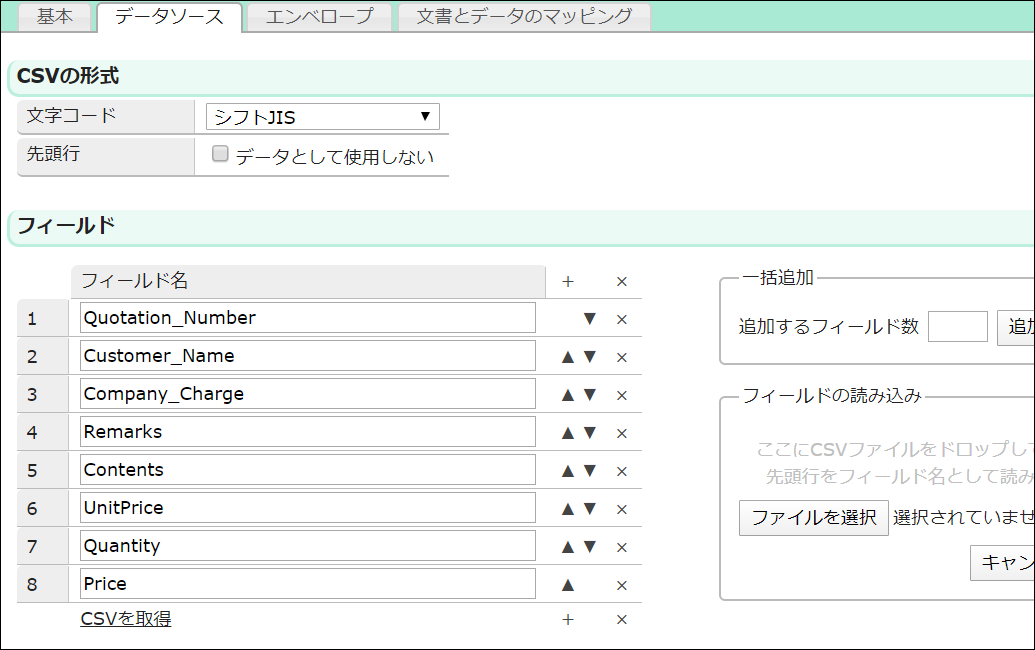Delete the Remarks field row
This screenshot has width=1035, height=650.
(621, 433)
